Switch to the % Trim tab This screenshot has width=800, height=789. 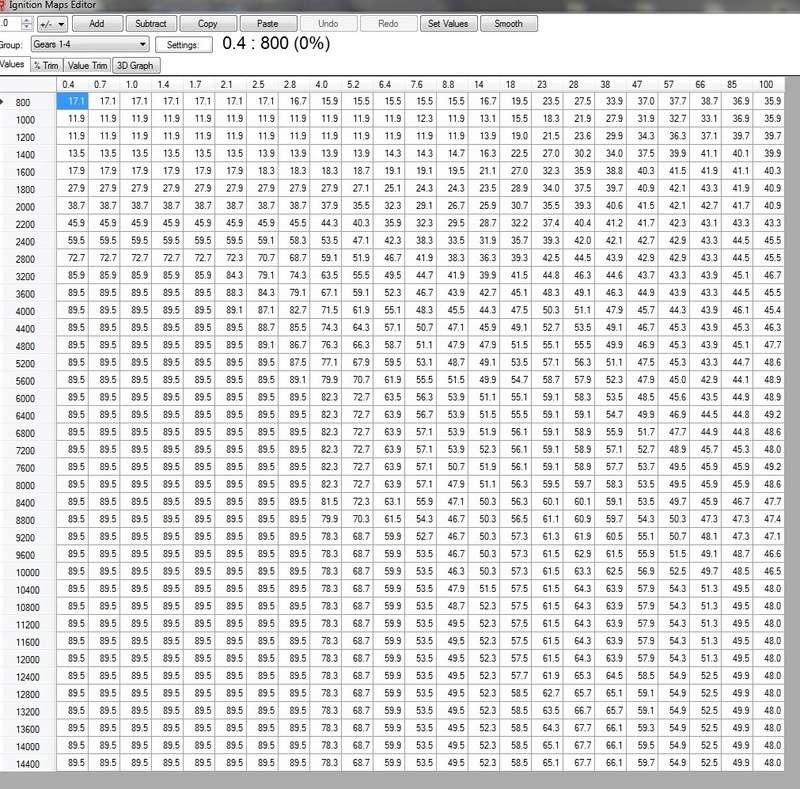(x=46, y=66)
